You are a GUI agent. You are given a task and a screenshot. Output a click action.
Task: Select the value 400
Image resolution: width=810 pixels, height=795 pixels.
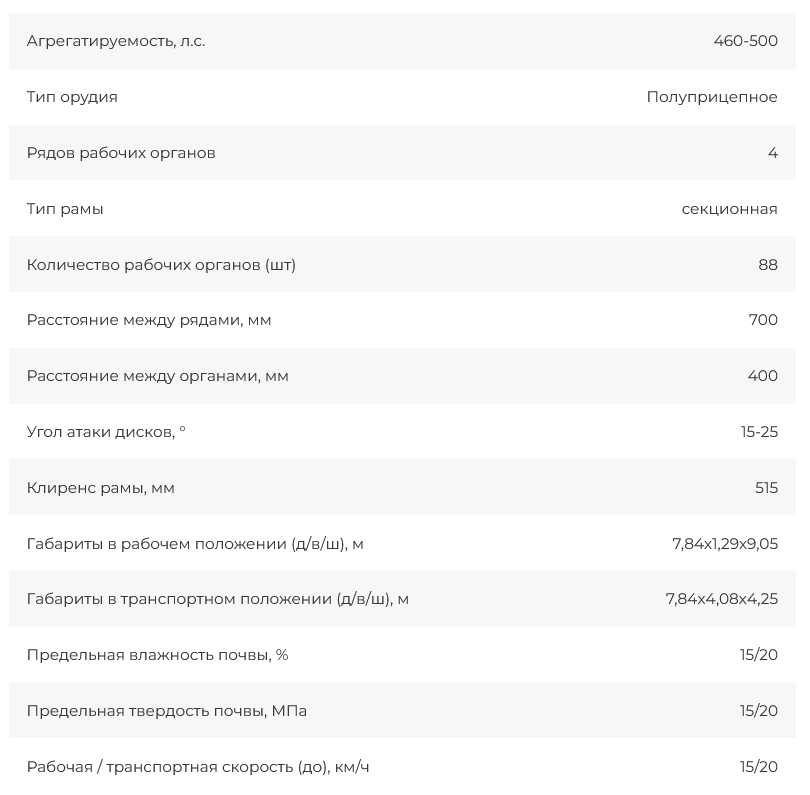tap(762, 376)
